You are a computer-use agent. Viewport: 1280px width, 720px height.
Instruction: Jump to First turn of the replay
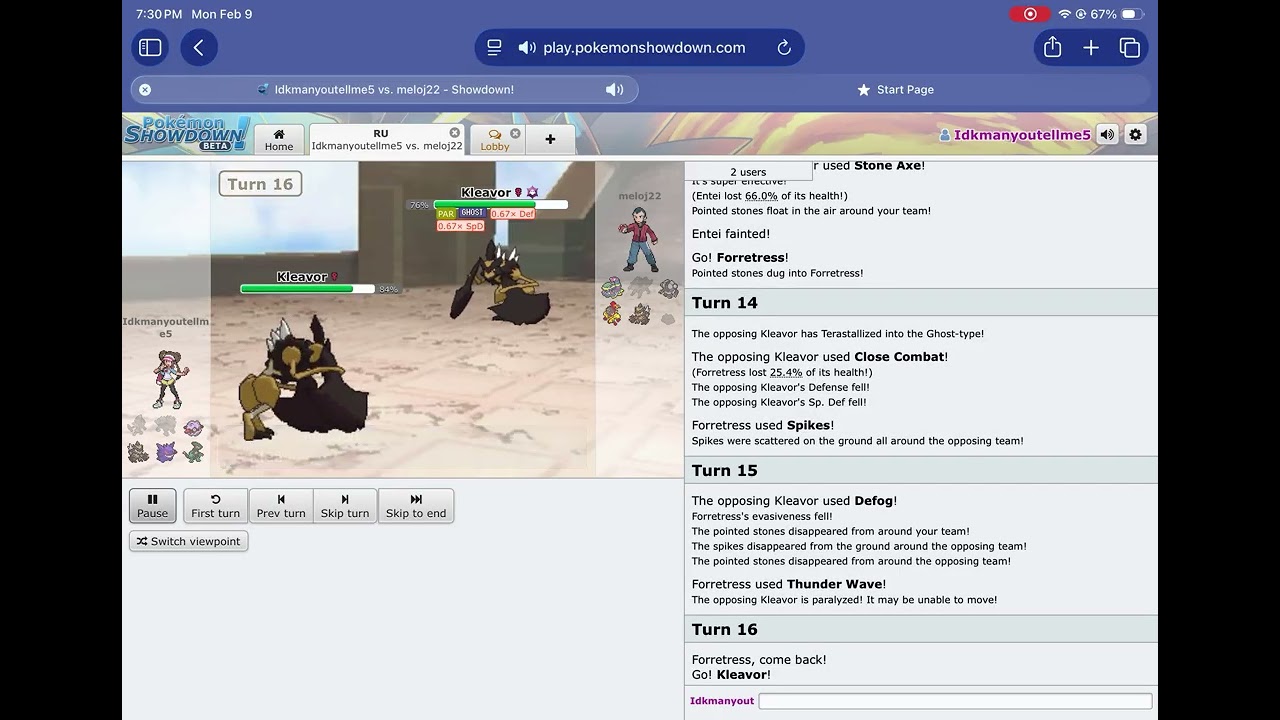click(216, 506)
